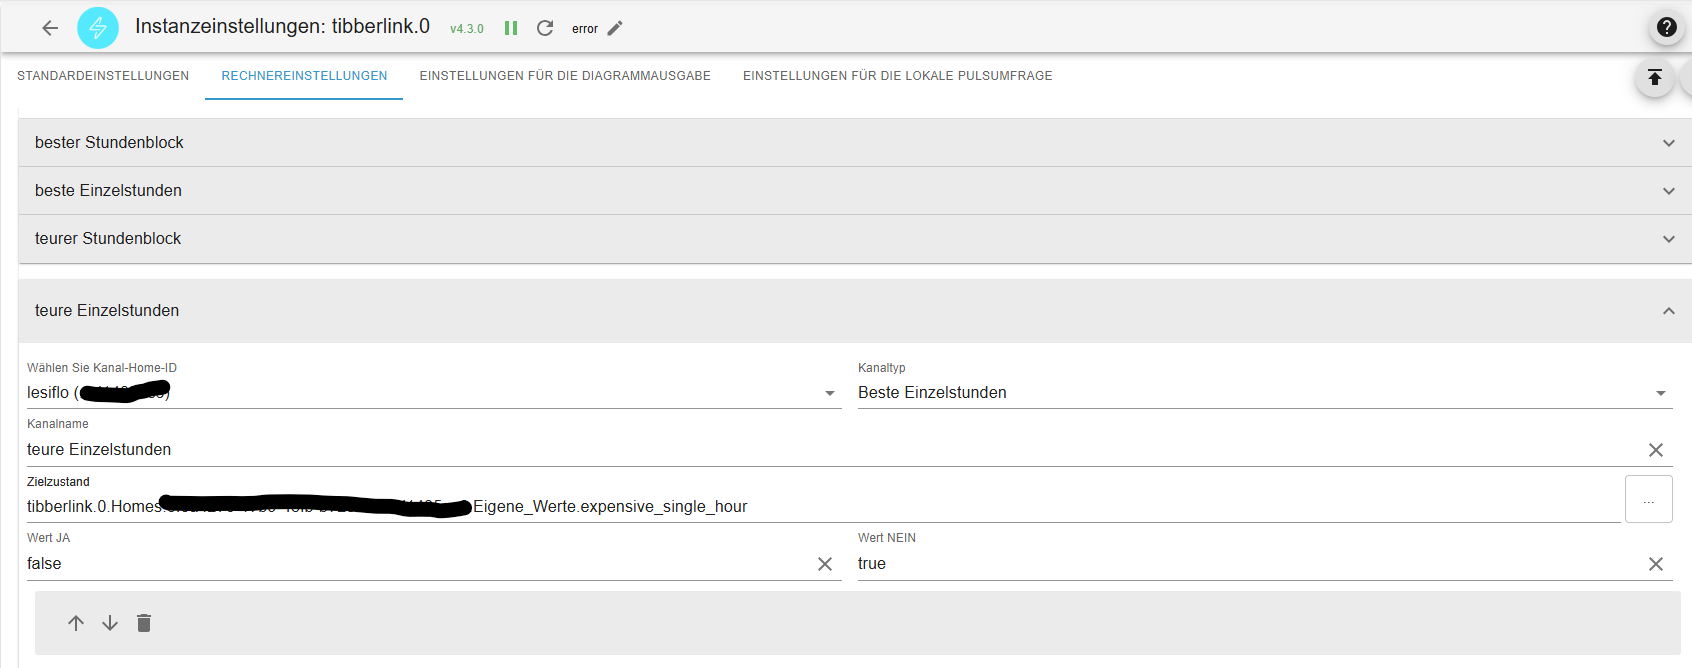The width and height of the screenshot is (1692, 668).
Task: Delete the channel with trash icon
Action: (144, 623)
